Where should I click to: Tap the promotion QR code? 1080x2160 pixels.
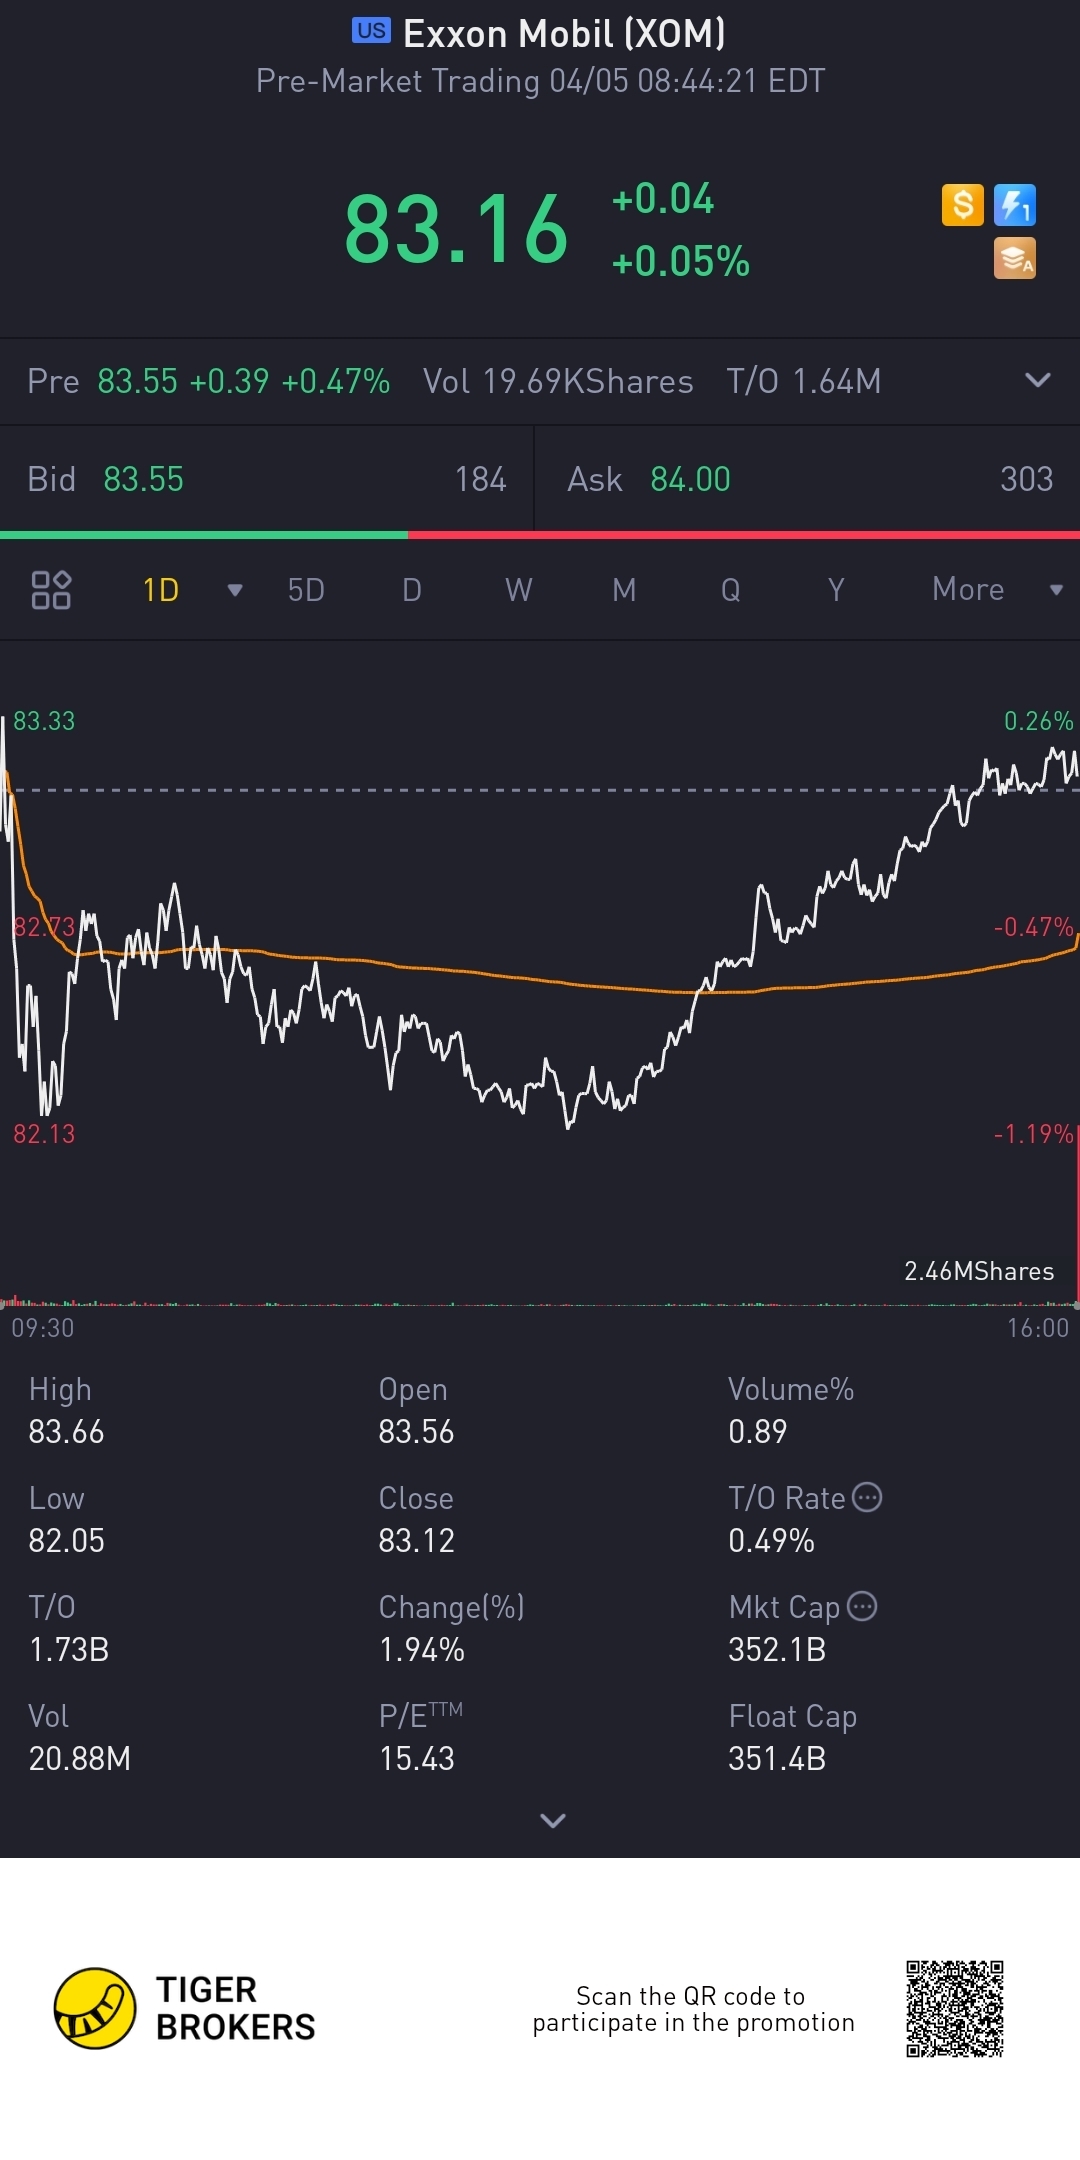pyautogui.click(x=954, y=2008)
